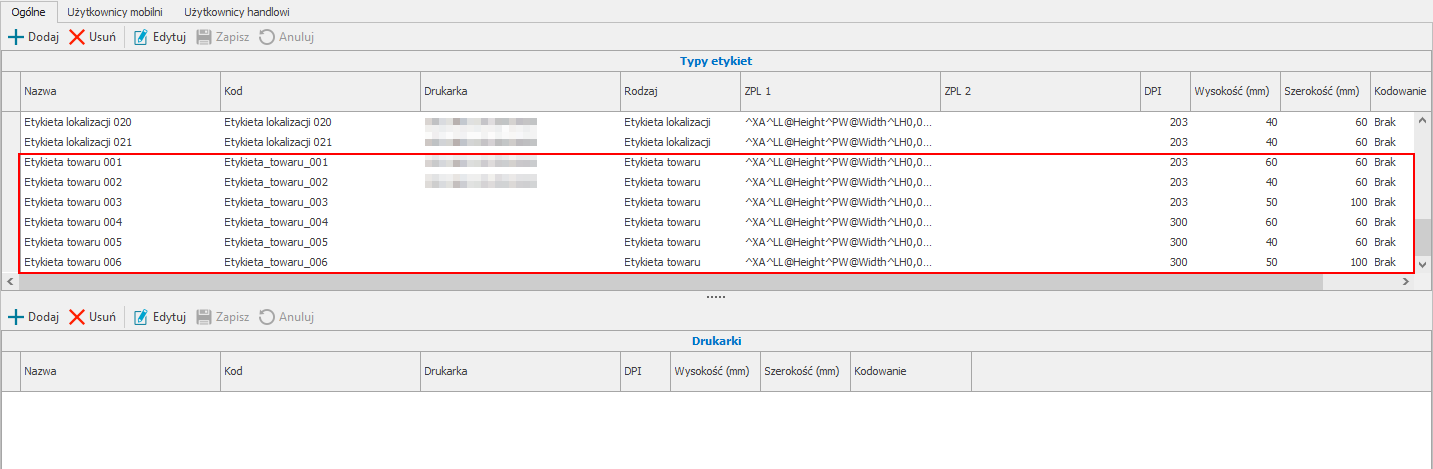The height and width of the screenshot is (469, 1433).
Task: Sort label types by DPI column header
Action: coord(1164,91)
